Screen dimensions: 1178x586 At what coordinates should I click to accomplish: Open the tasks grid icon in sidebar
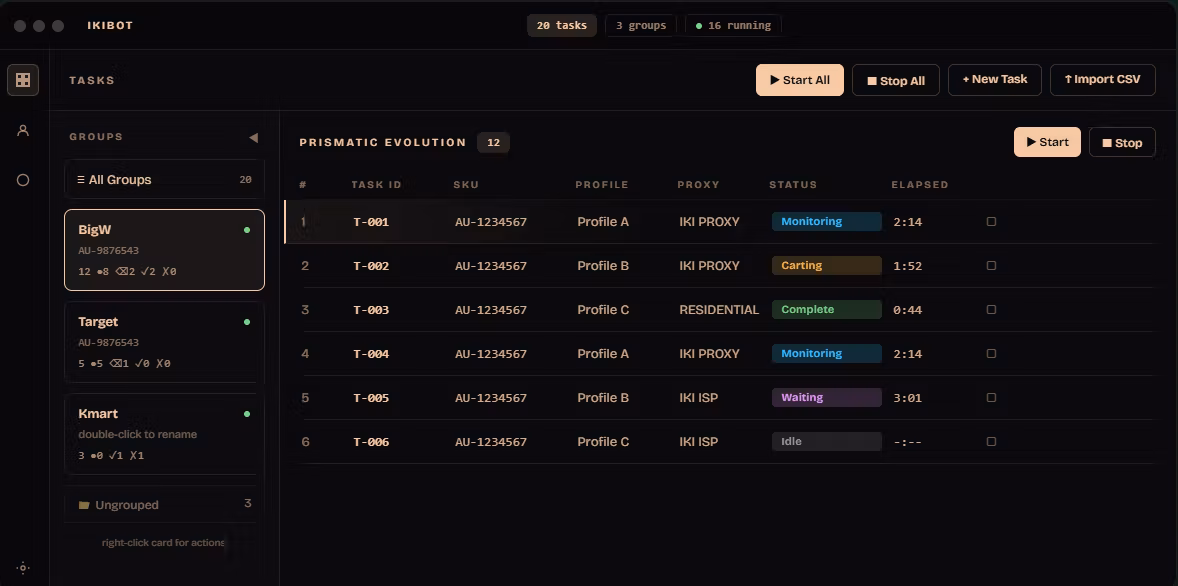coord(23,80)
